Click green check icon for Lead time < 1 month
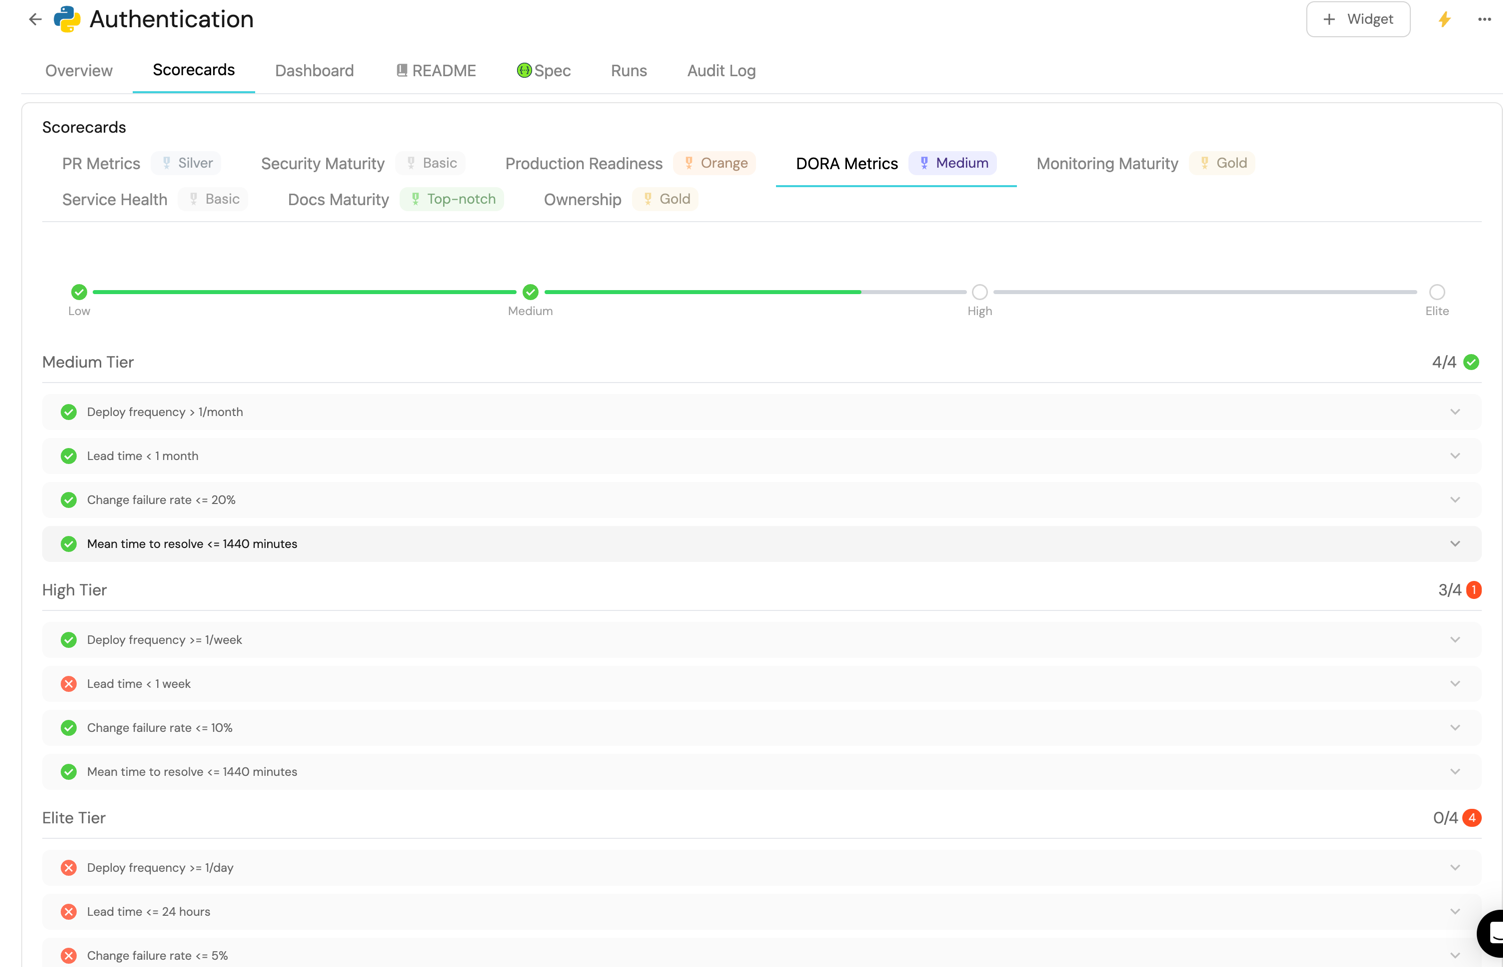Screen dimensions: 1503x967 coord(69,456)
